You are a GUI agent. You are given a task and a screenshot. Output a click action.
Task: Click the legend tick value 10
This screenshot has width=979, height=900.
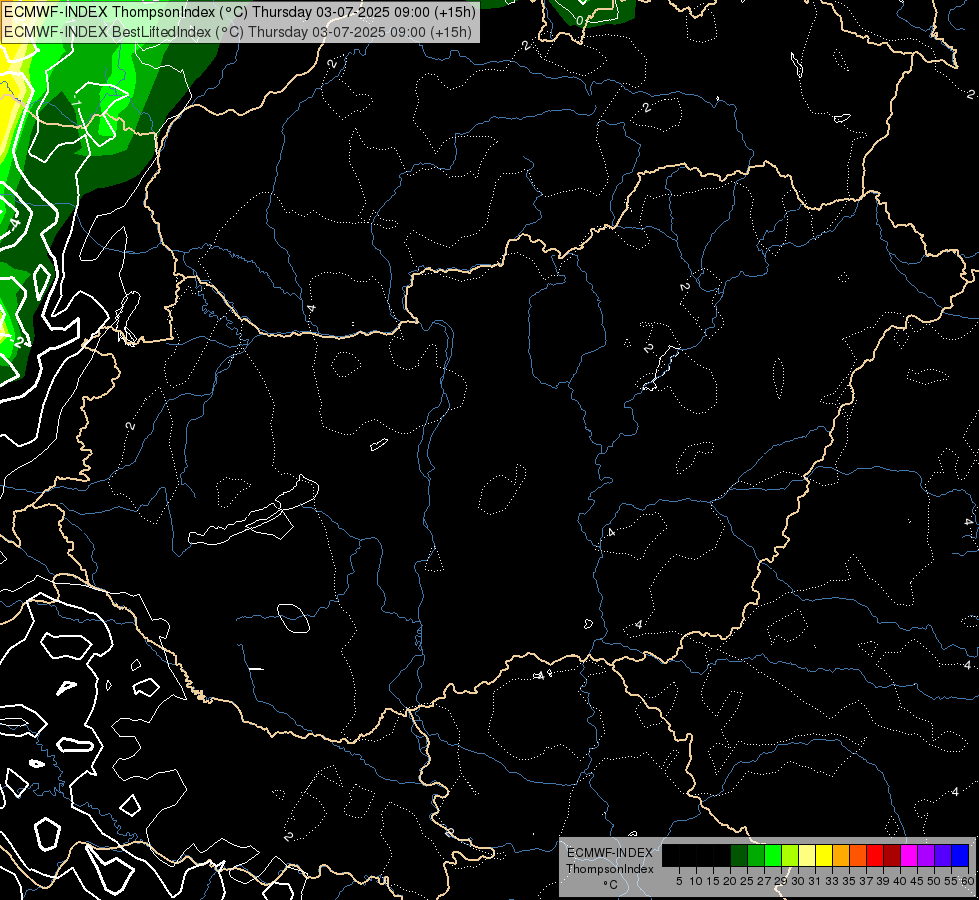click(x=696, y=881)
